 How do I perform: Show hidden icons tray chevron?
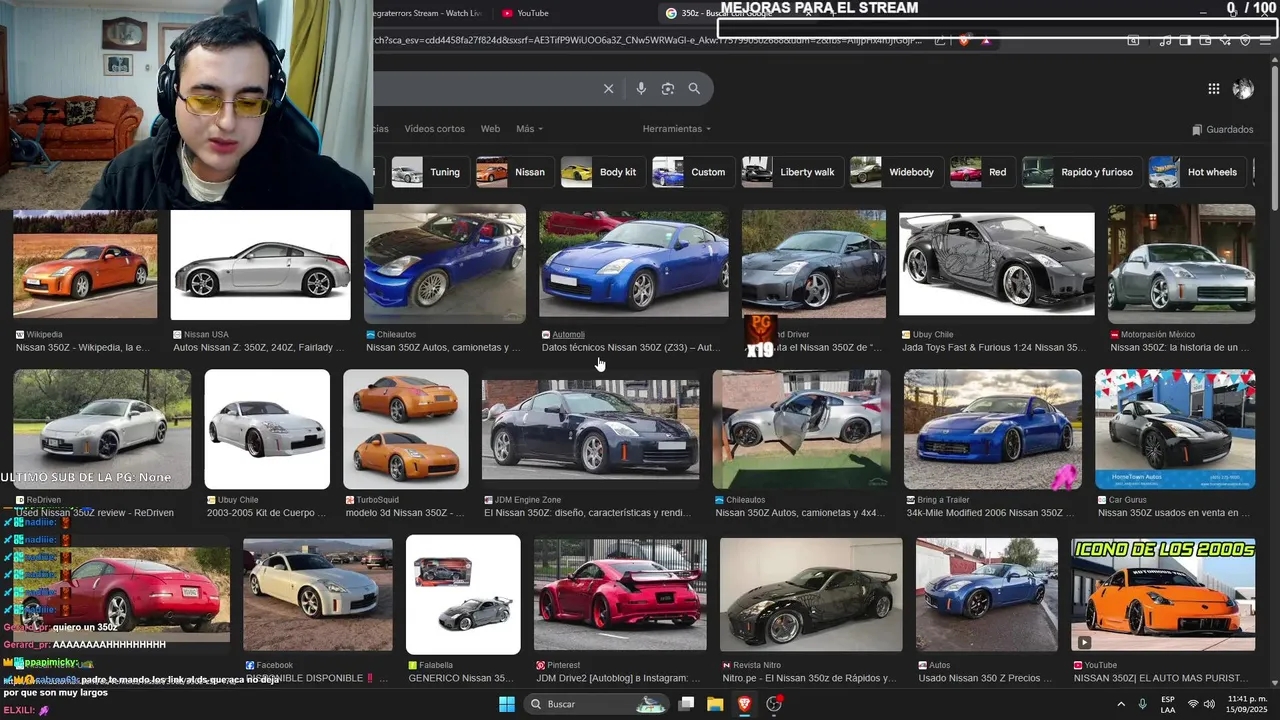pos(1120,704)
